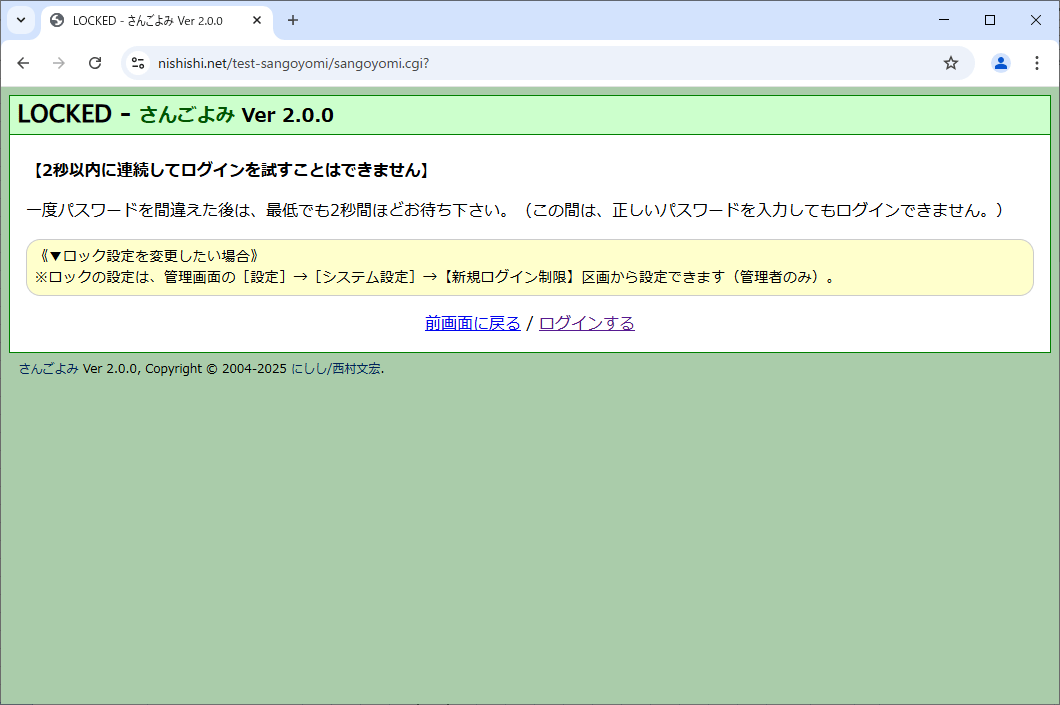Maximize the browser window
The image size is (1060, 705).
coord(990,20)
